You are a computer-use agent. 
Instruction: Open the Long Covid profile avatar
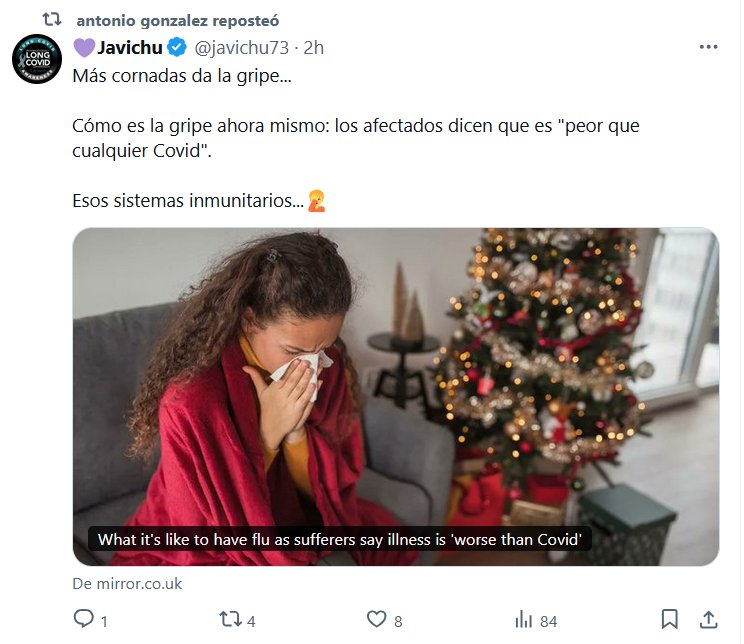(x=37, y=59)
